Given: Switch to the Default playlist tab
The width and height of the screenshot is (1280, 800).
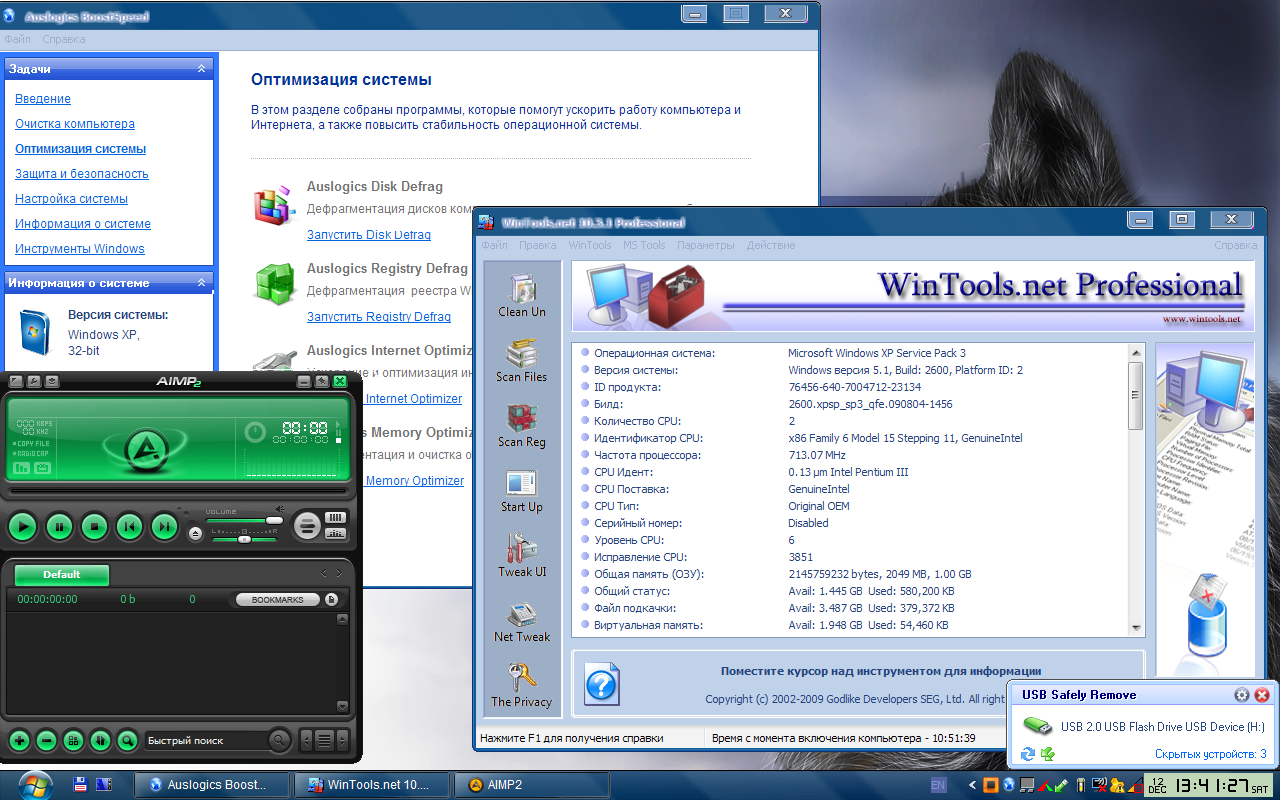Looking at the screenshot, I should tap(61, 575).
